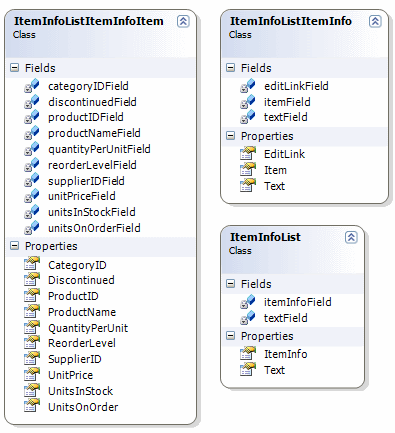395x433 pixels.
Task: Select the UnitsInStock property
Action: pos(80,391)
